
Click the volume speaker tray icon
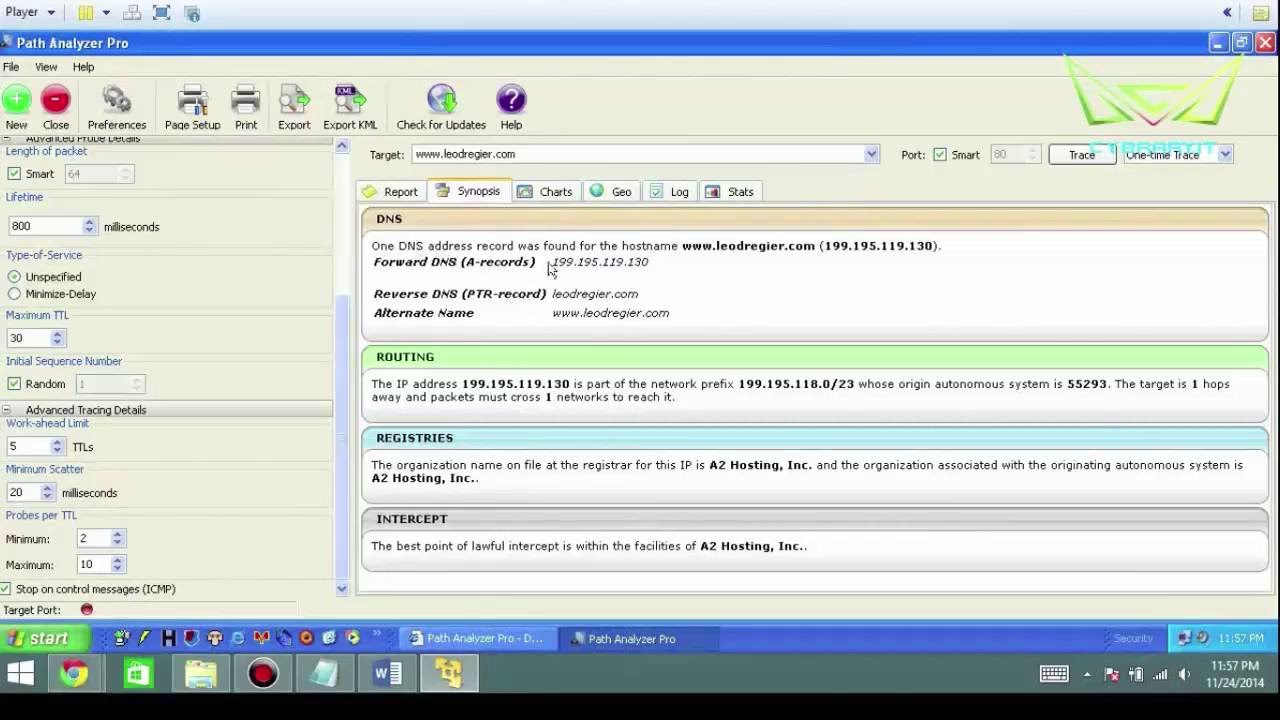[1184, 675]
